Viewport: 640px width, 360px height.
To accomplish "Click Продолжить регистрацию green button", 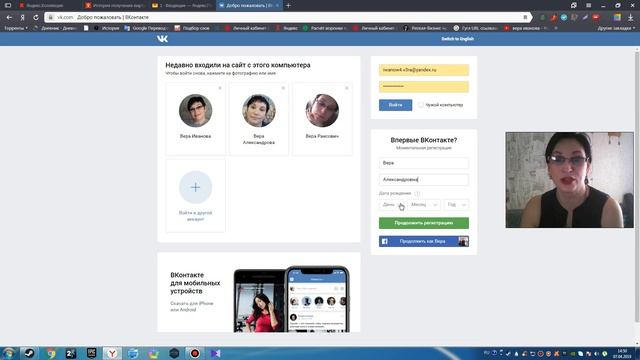I will click(x=424, y=223).
